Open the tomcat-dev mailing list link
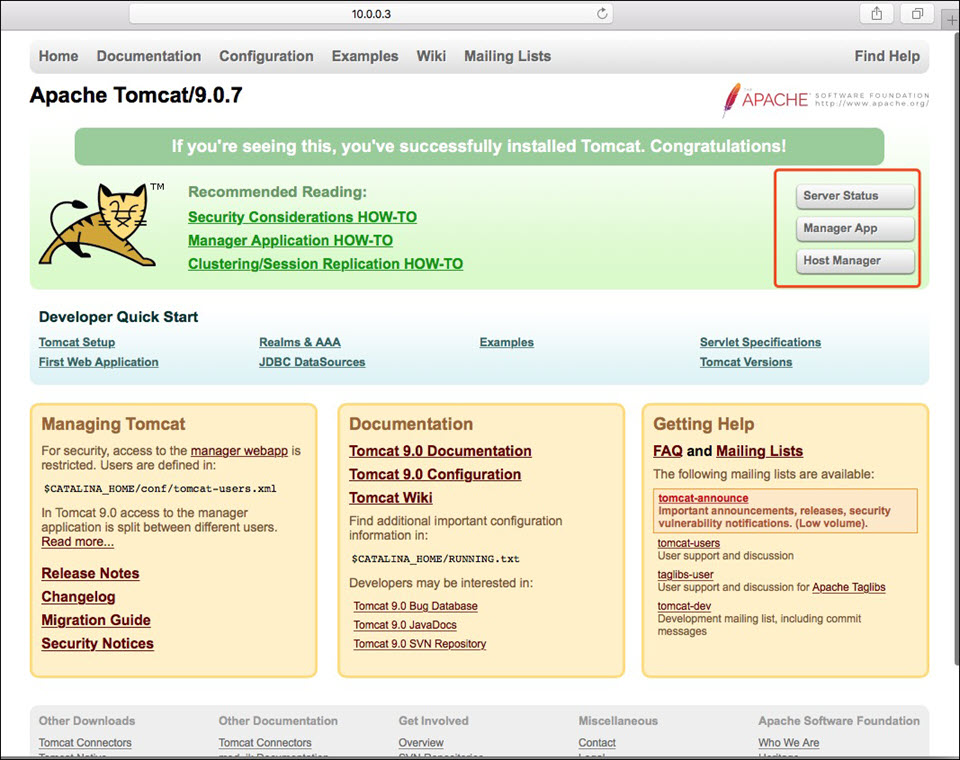The image size is (960, 760). click(684, 606)
